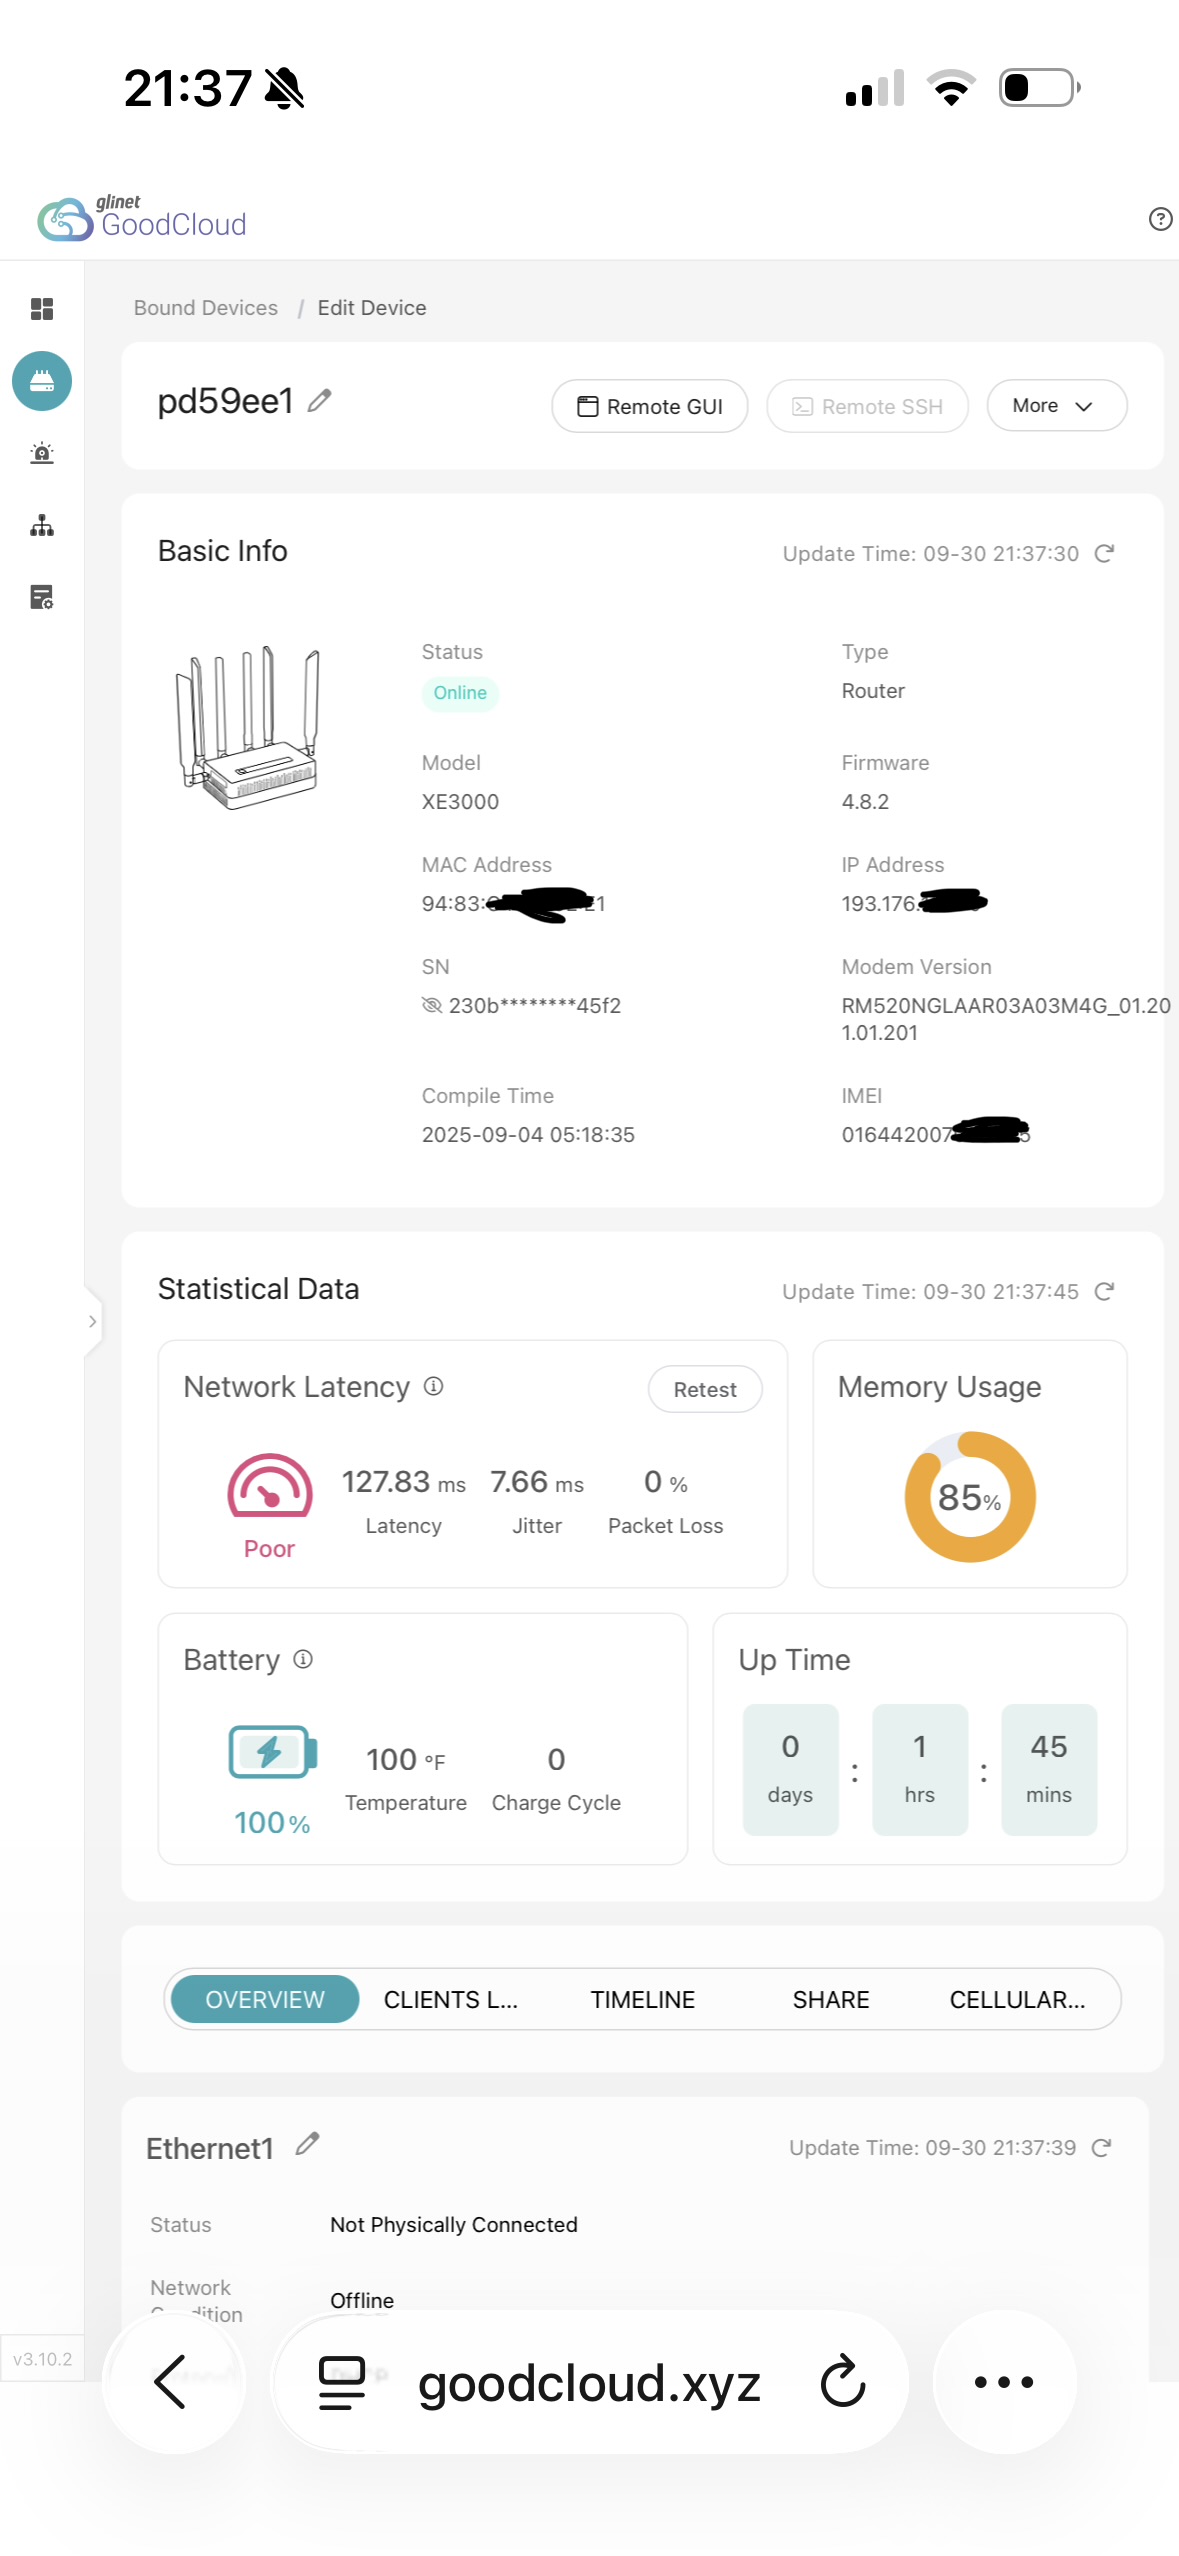Image resolution: width=1179 pixels, height=2556 pixels.
Task: Switch to the Timeline tab
Action: (642, 2000)
